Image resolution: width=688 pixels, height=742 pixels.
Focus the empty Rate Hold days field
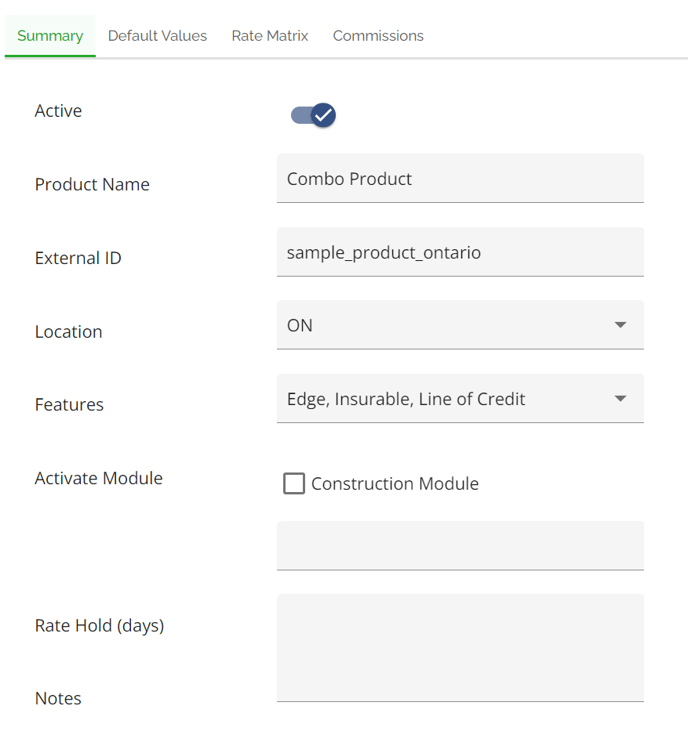click(460, 546)
